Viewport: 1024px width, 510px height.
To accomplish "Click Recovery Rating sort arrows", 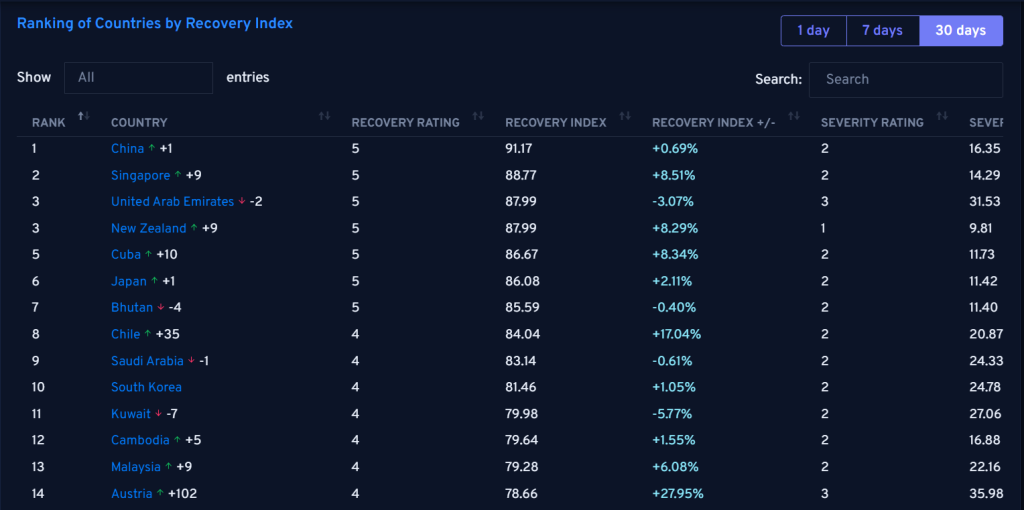I will (x=478, y=116).
